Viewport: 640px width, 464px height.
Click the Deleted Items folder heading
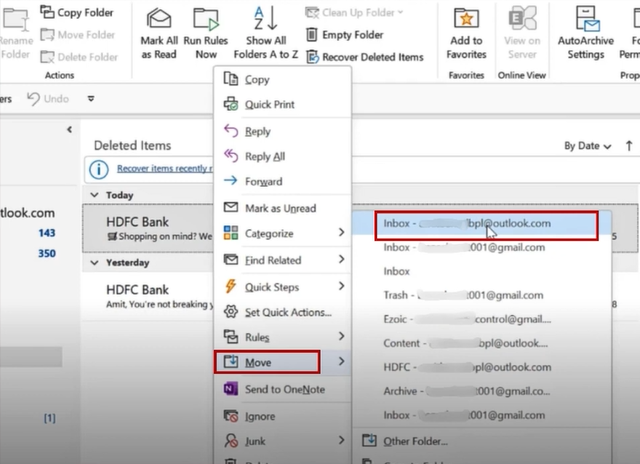(132, 145)
